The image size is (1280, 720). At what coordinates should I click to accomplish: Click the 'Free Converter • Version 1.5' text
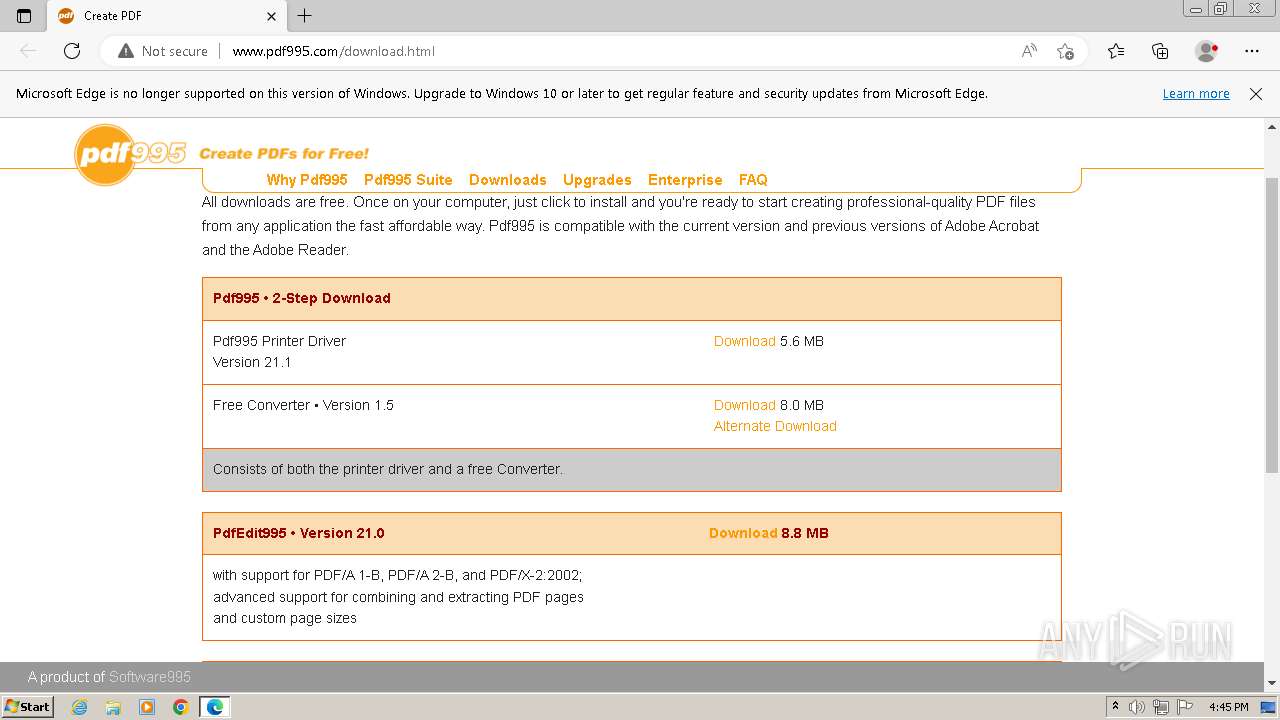303,405
